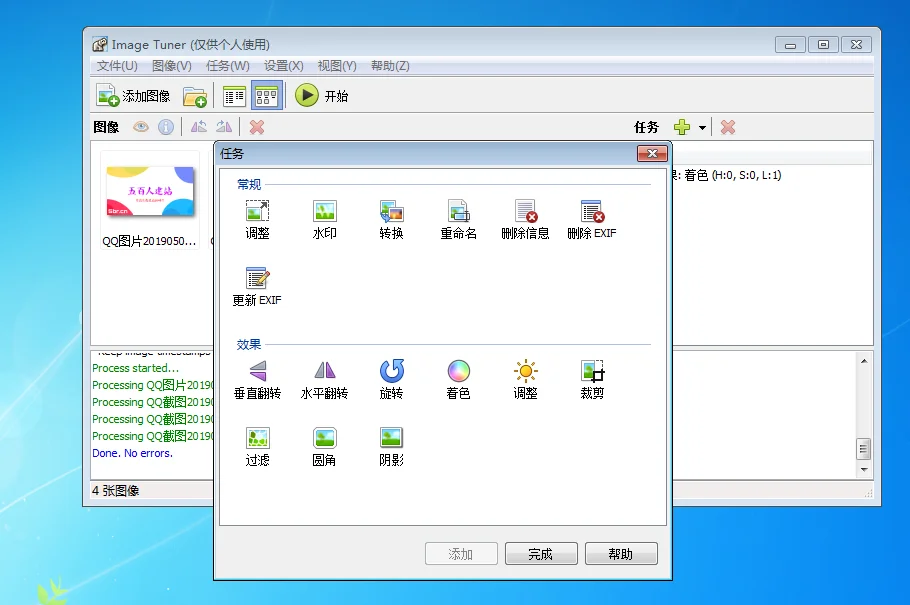Click the red remove image icon
The height and width of the screenshot is (605, 910).
257,127
